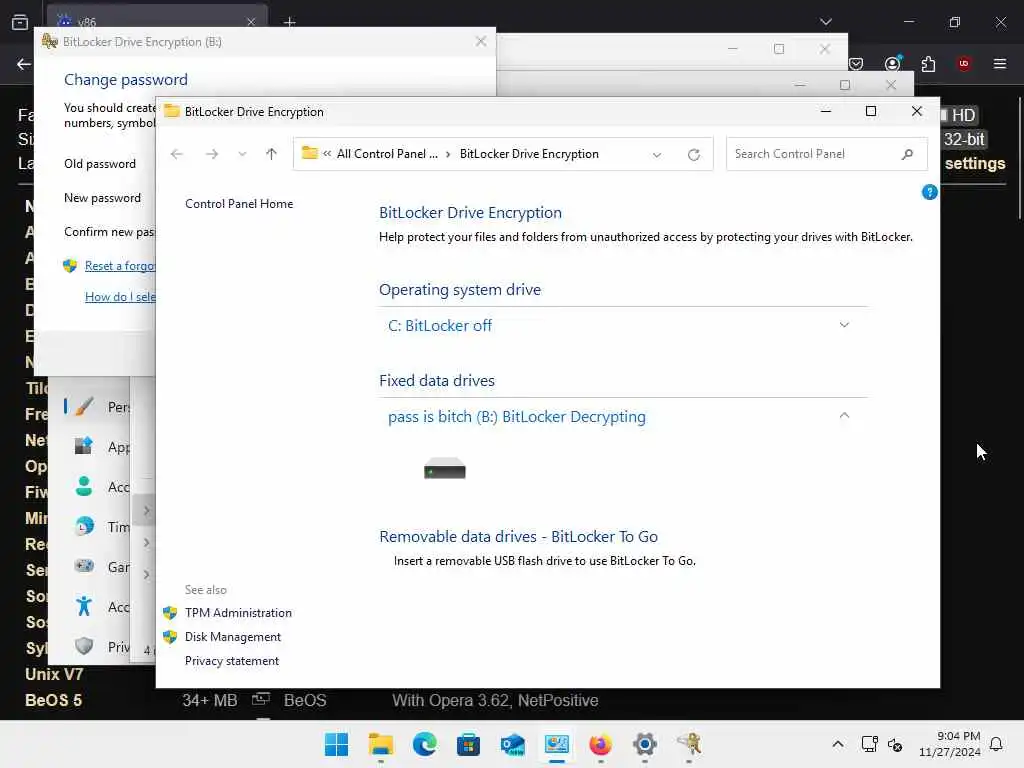Open the notifications bell
This screenshot has height=768, width=1024.
pyautogui.click(x=996, y=744)
